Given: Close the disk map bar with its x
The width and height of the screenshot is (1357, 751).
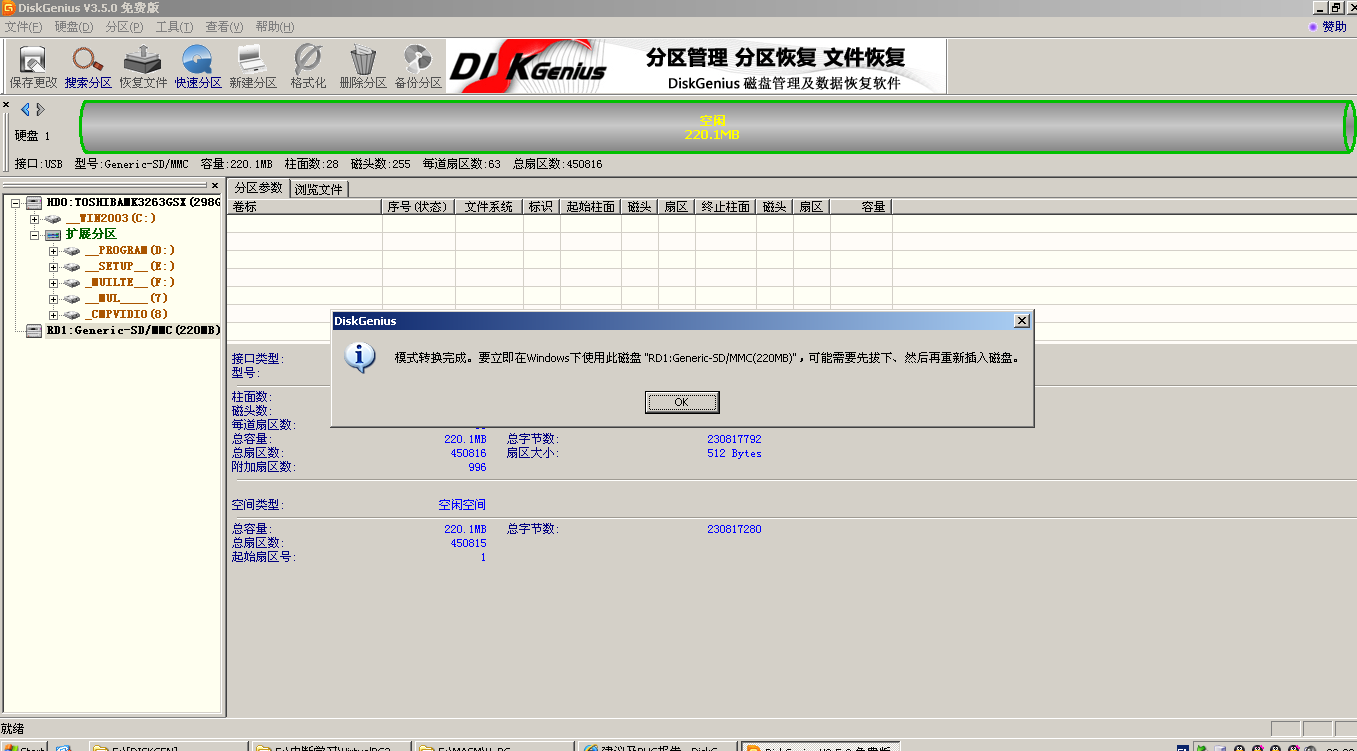Looking at the screenshot, I should [x=6, y=105].
